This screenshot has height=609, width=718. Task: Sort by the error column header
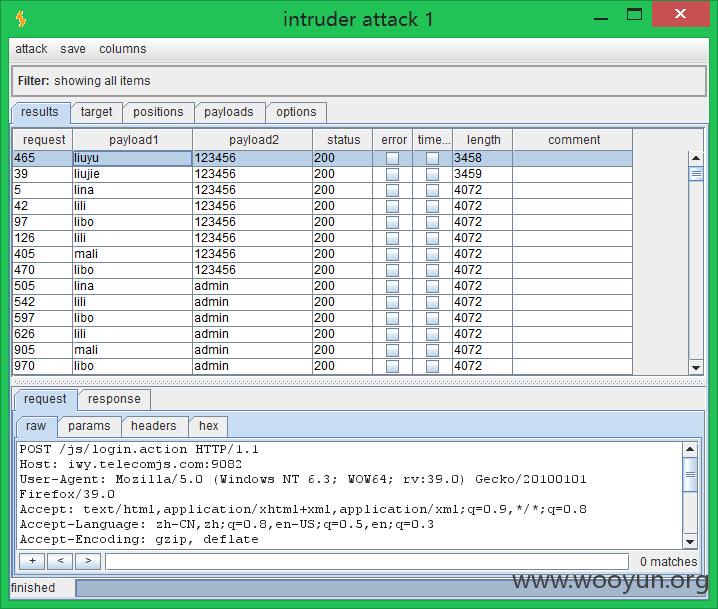click(x=393, y=140)
